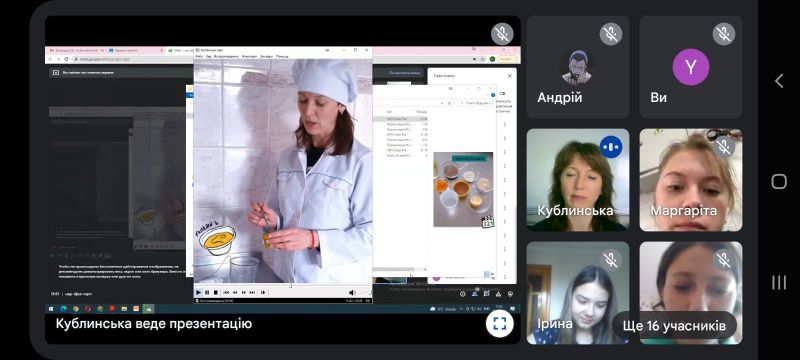Open the Файл menu in the video player
800x360 pixels.
pos(199,56)
